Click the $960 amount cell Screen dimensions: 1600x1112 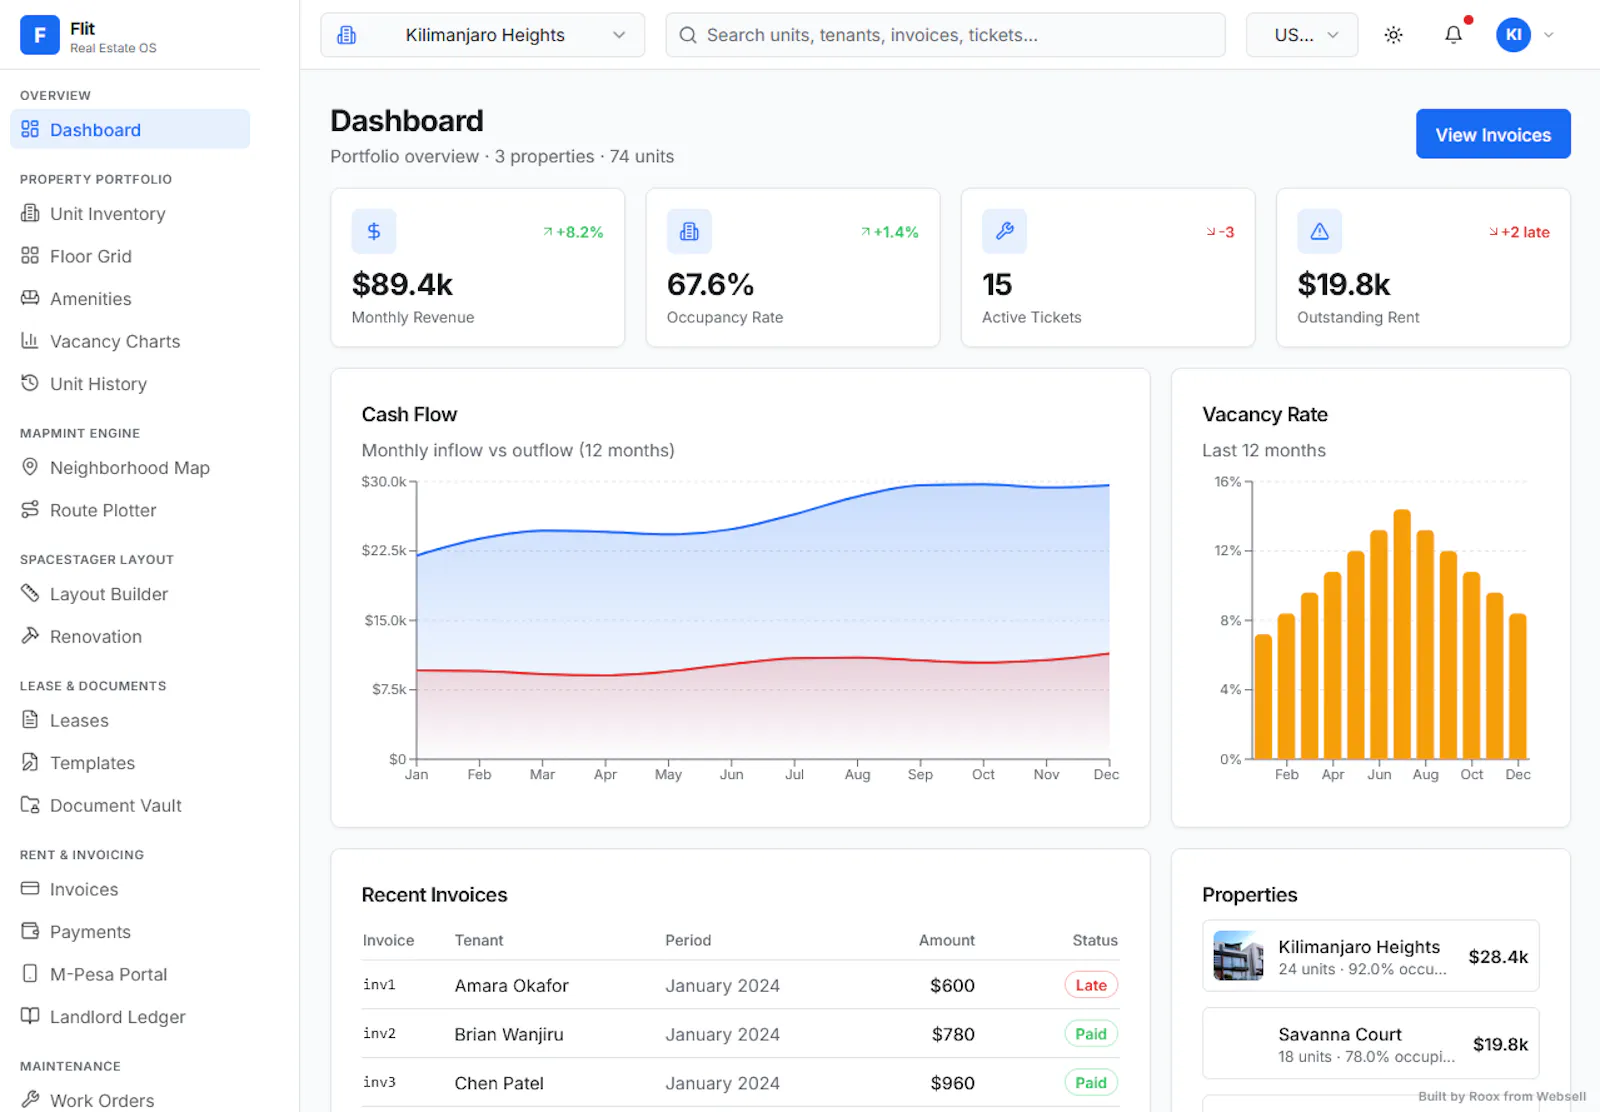952,1083
